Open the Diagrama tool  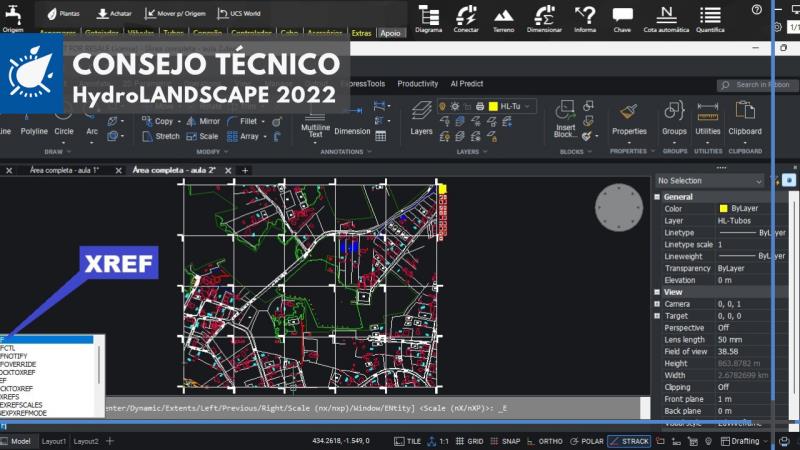click(429, 19)
